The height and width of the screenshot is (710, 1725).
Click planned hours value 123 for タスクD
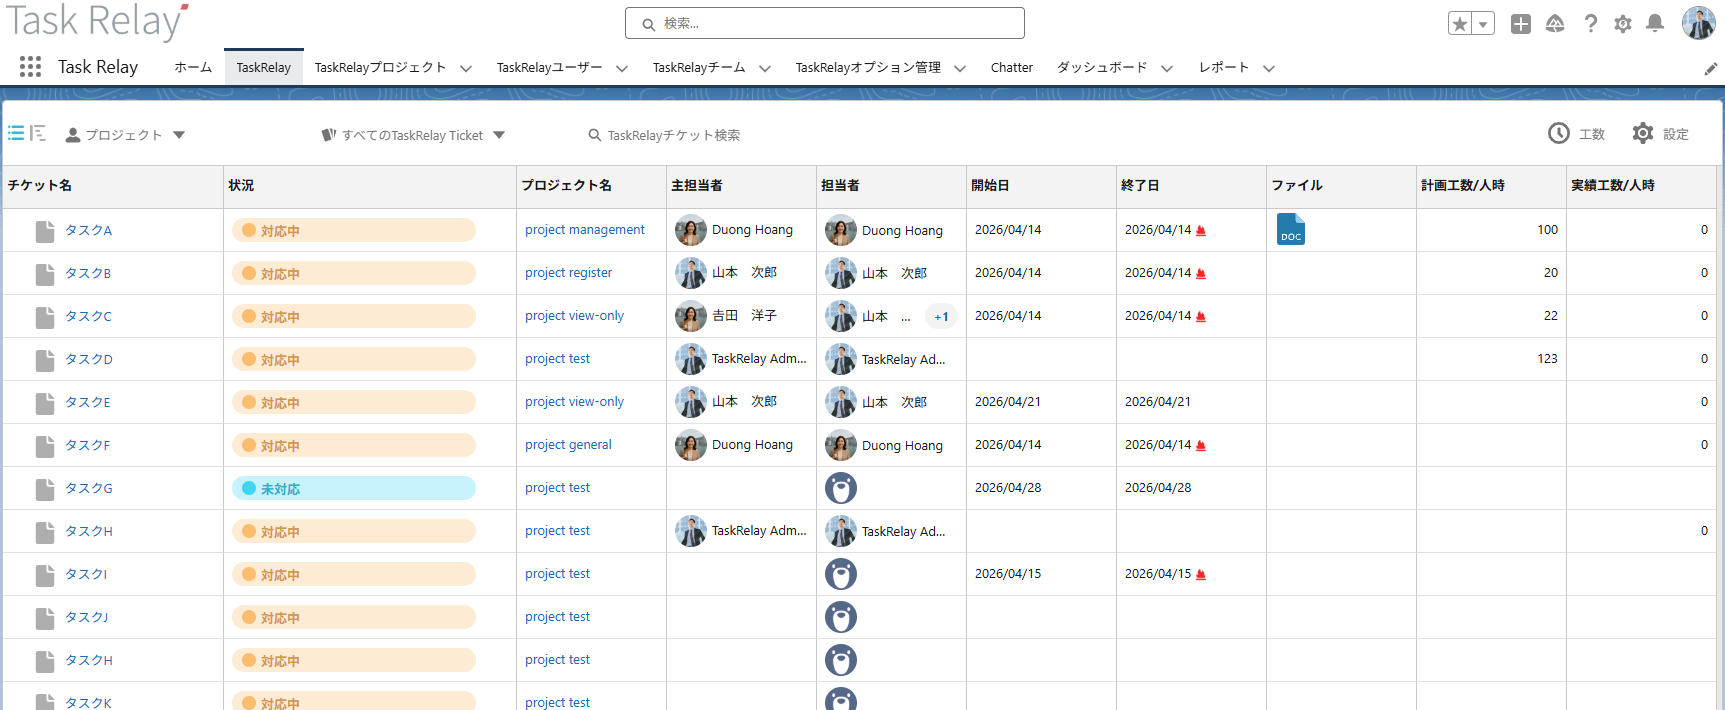point(1547,359)
